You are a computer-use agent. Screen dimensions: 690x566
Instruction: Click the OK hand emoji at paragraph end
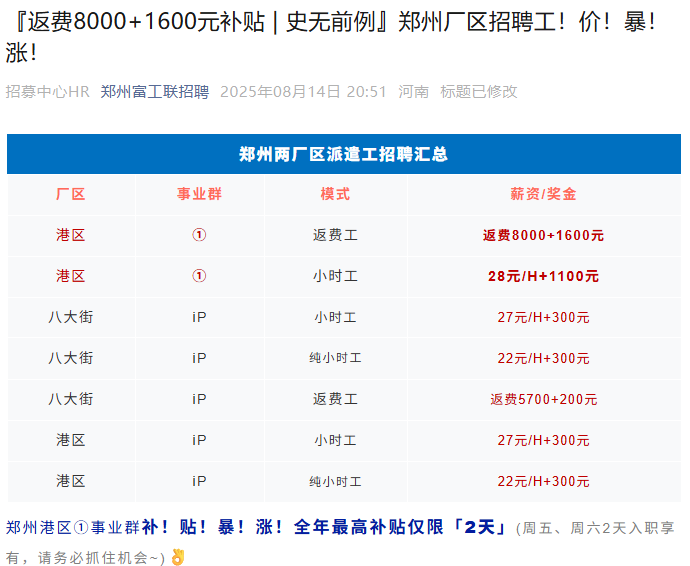click(178, 557)
